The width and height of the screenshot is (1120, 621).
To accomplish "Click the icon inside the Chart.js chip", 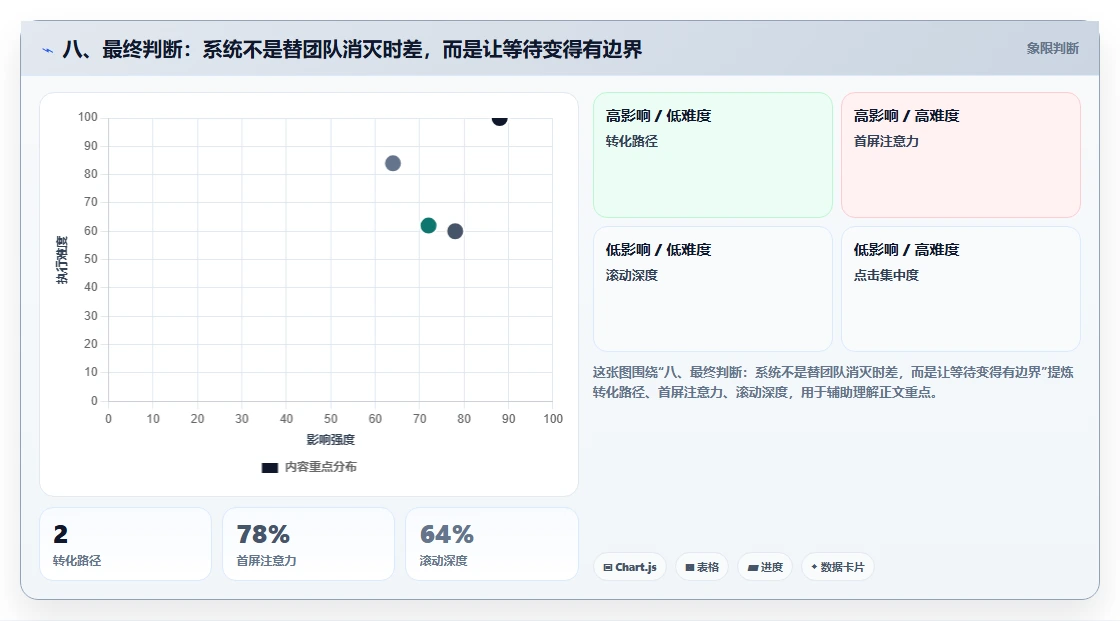I will [x=608, y=567].
